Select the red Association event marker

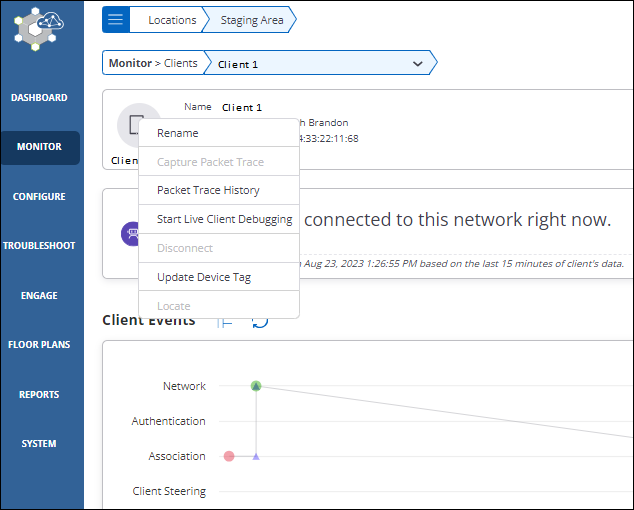(229, 456)
